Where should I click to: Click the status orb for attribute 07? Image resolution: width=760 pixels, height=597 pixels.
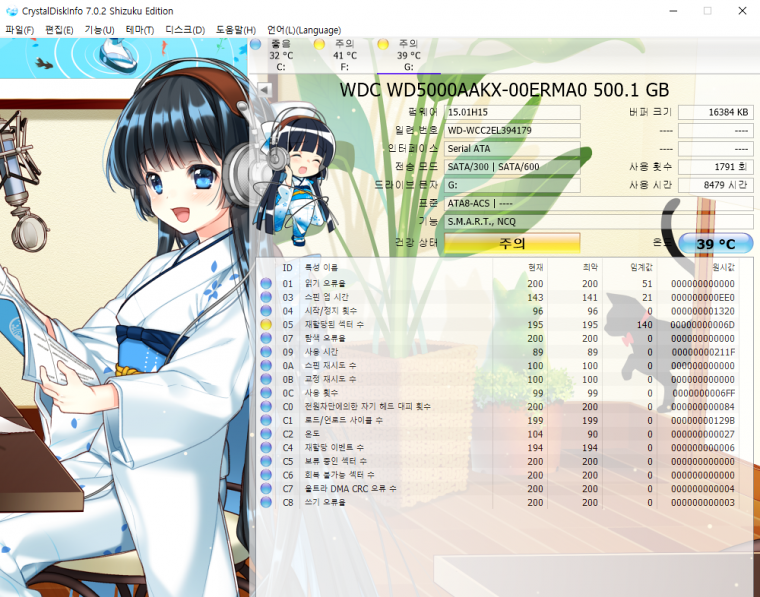(266, 338)
